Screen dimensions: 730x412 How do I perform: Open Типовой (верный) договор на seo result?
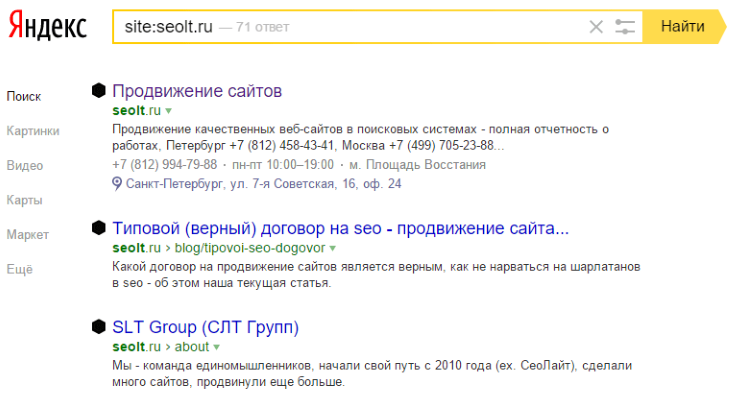tap(340, 229)
